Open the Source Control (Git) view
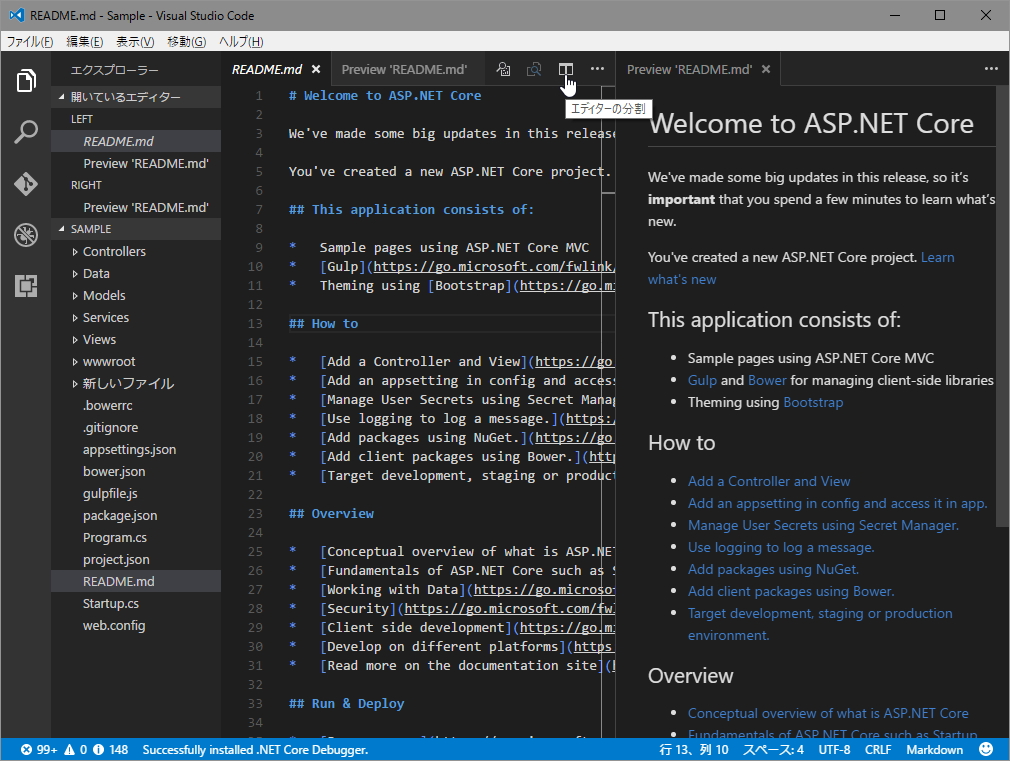The image size is (1010, 761). coord(26,184)
